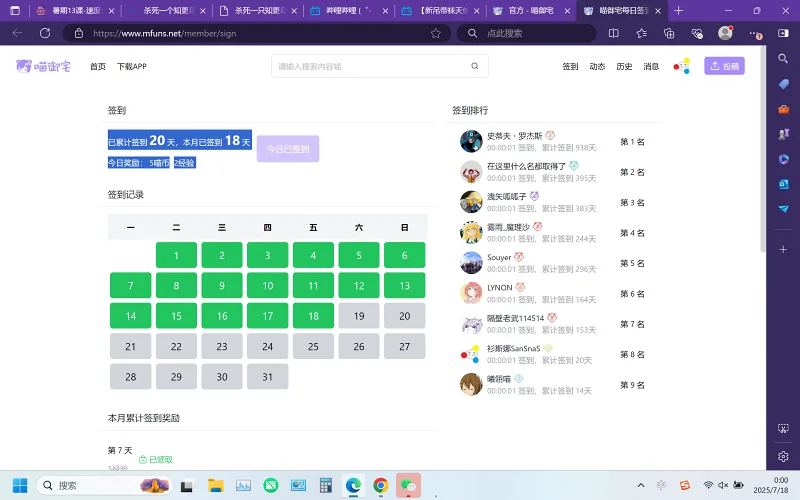Open taskbar clock showing 2025/7/18
This screenshot has width=800, height=500.
click(771, 485)
